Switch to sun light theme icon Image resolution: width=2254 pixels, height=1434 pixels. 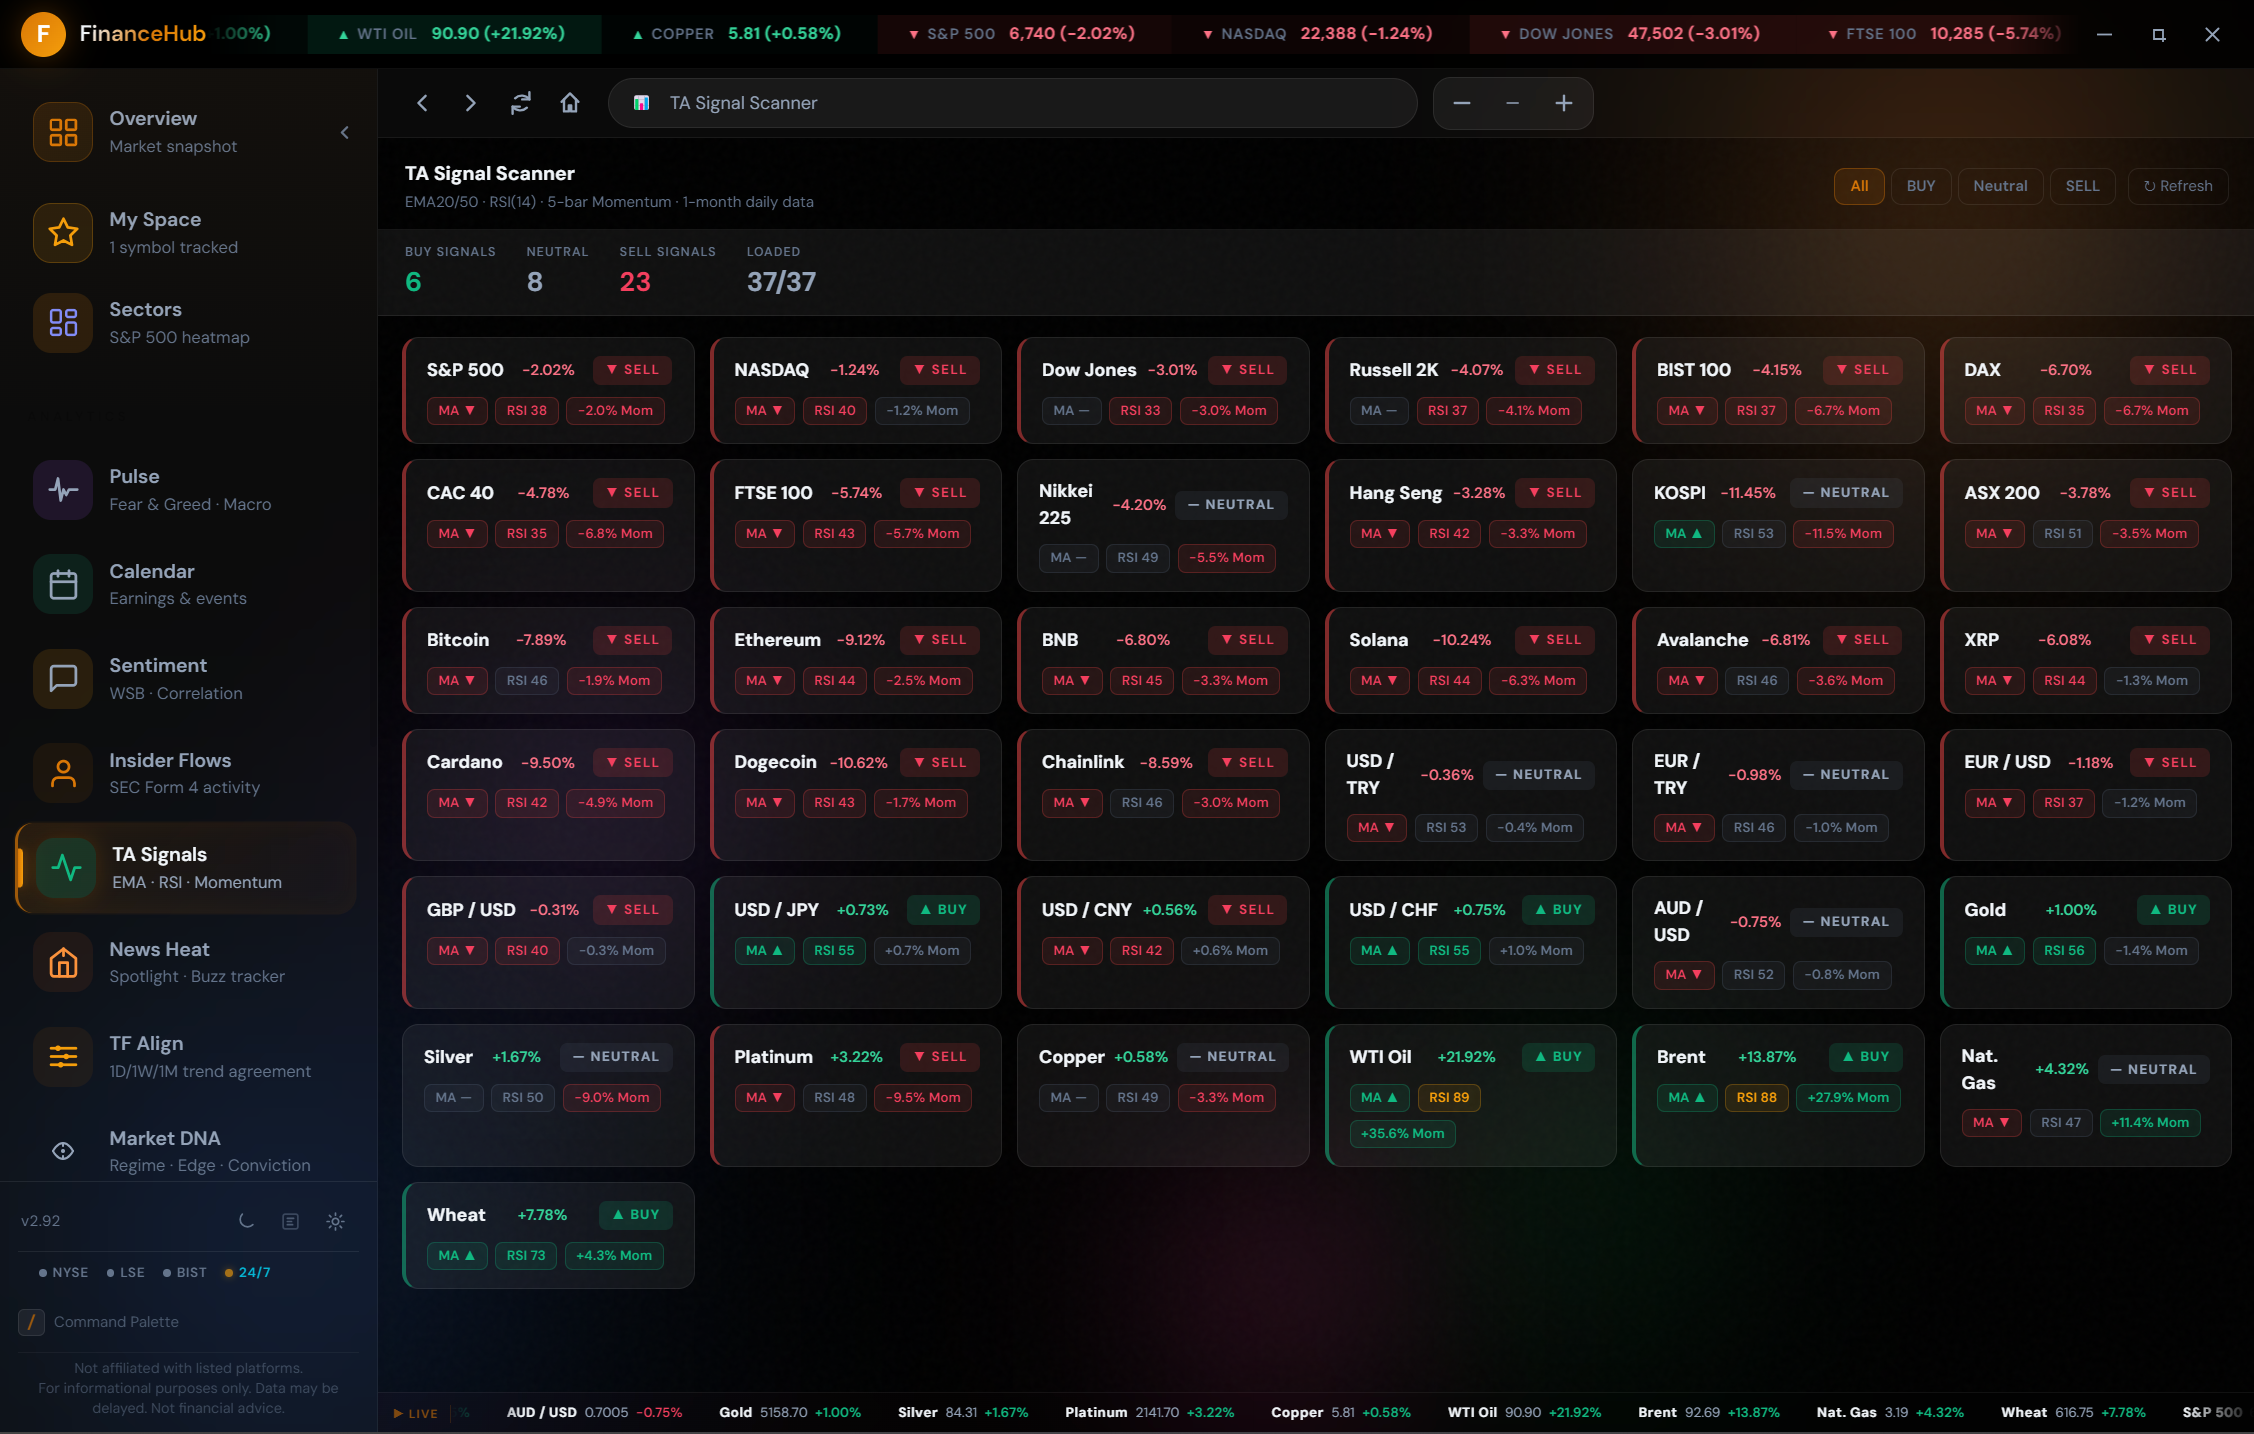[x=336, y=1221]
